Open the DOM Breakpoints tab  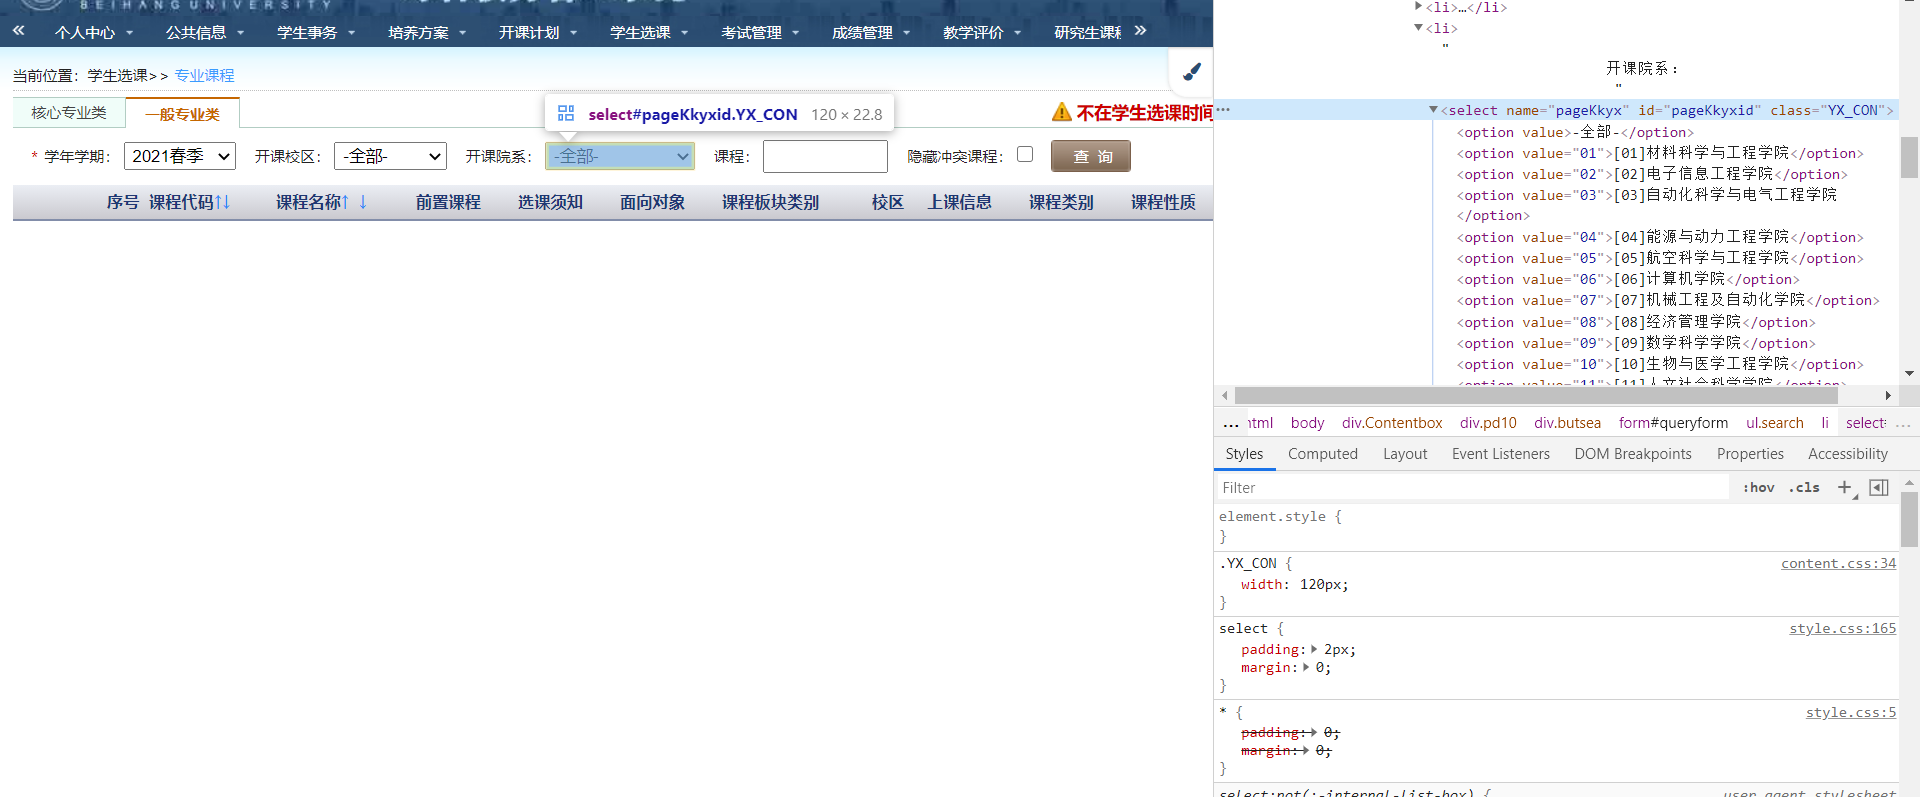[x=1633, y=453]
